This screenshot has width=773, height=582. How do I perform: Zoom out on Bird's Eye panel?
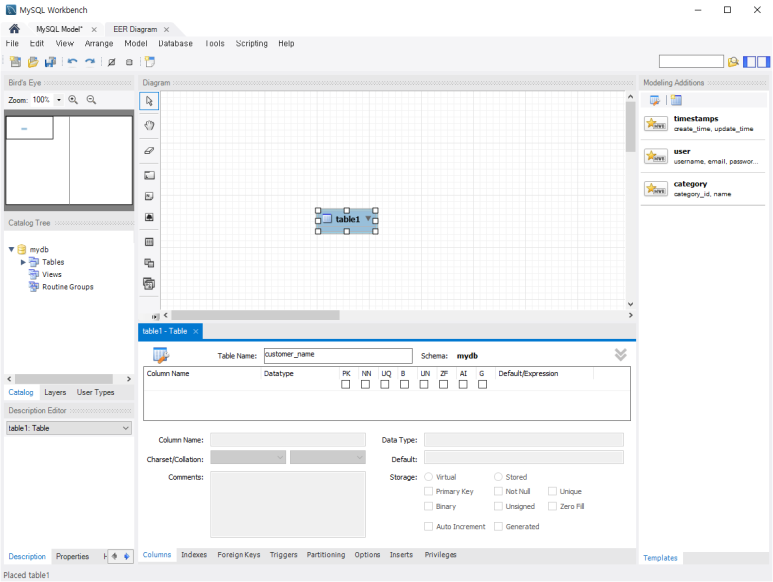pos(91,100)
